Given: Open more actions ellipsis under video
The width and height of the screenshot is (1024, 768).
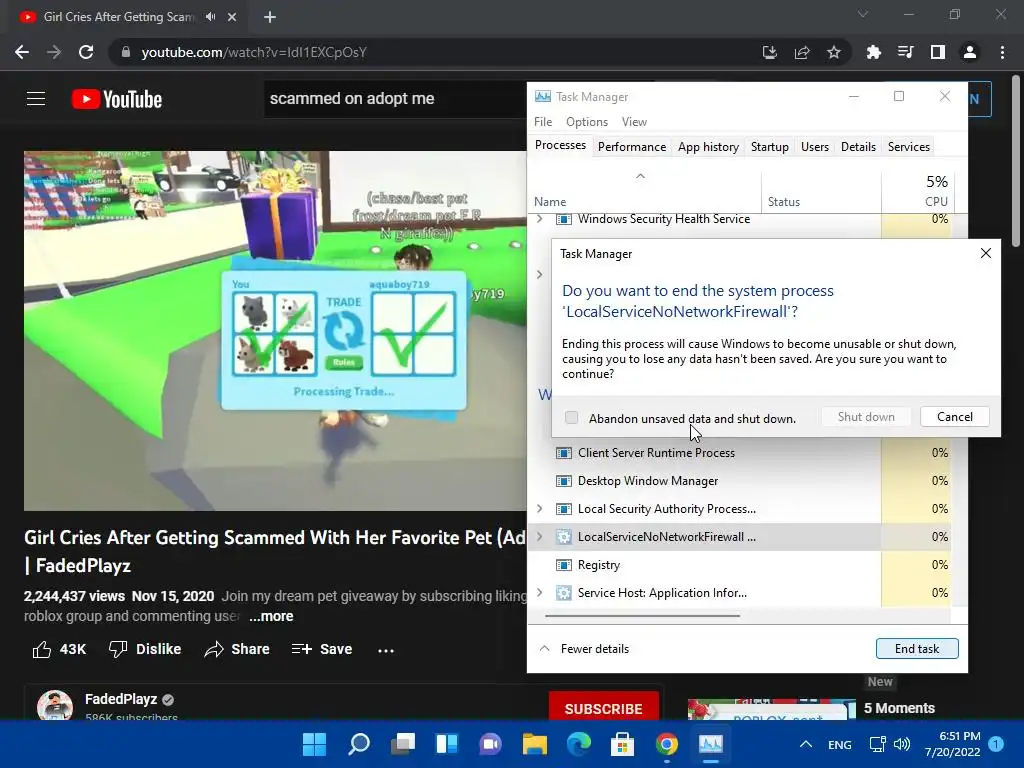Looking at the screenshot, I should [386, 650].
